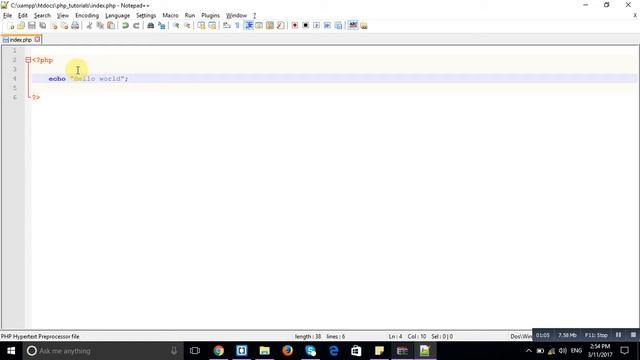Screen dimensions: 640x360
Task: Stop macro recording toolbar button
Action: pyautogui.click(x=305, y=26)
